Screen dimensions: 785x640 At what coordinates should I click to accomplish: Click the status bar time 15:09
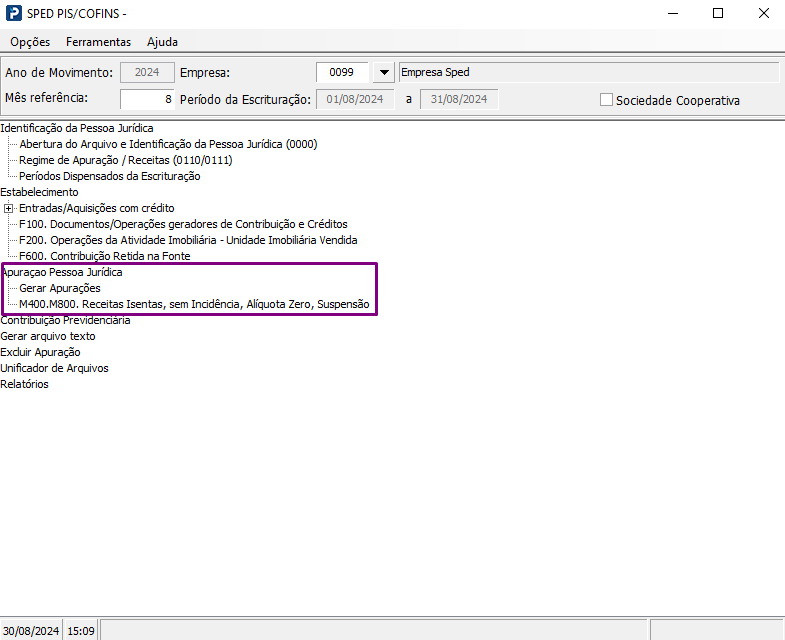[x=81, y=631]
